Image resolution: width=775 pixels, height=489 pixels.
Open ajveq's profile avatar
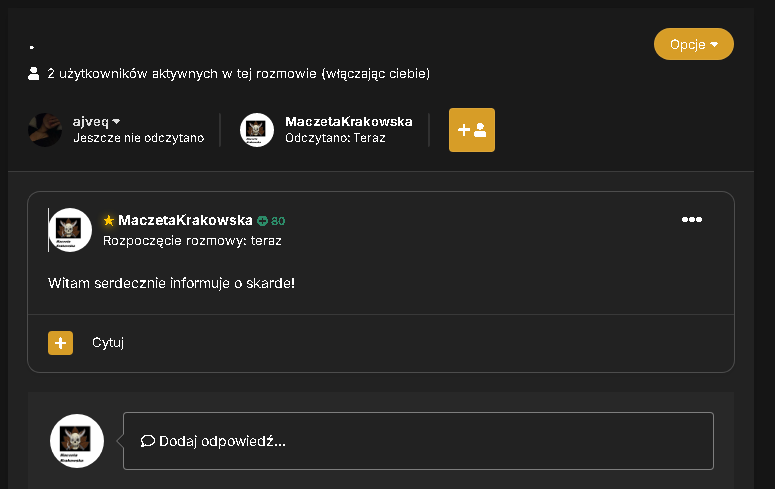click(45, 130)
